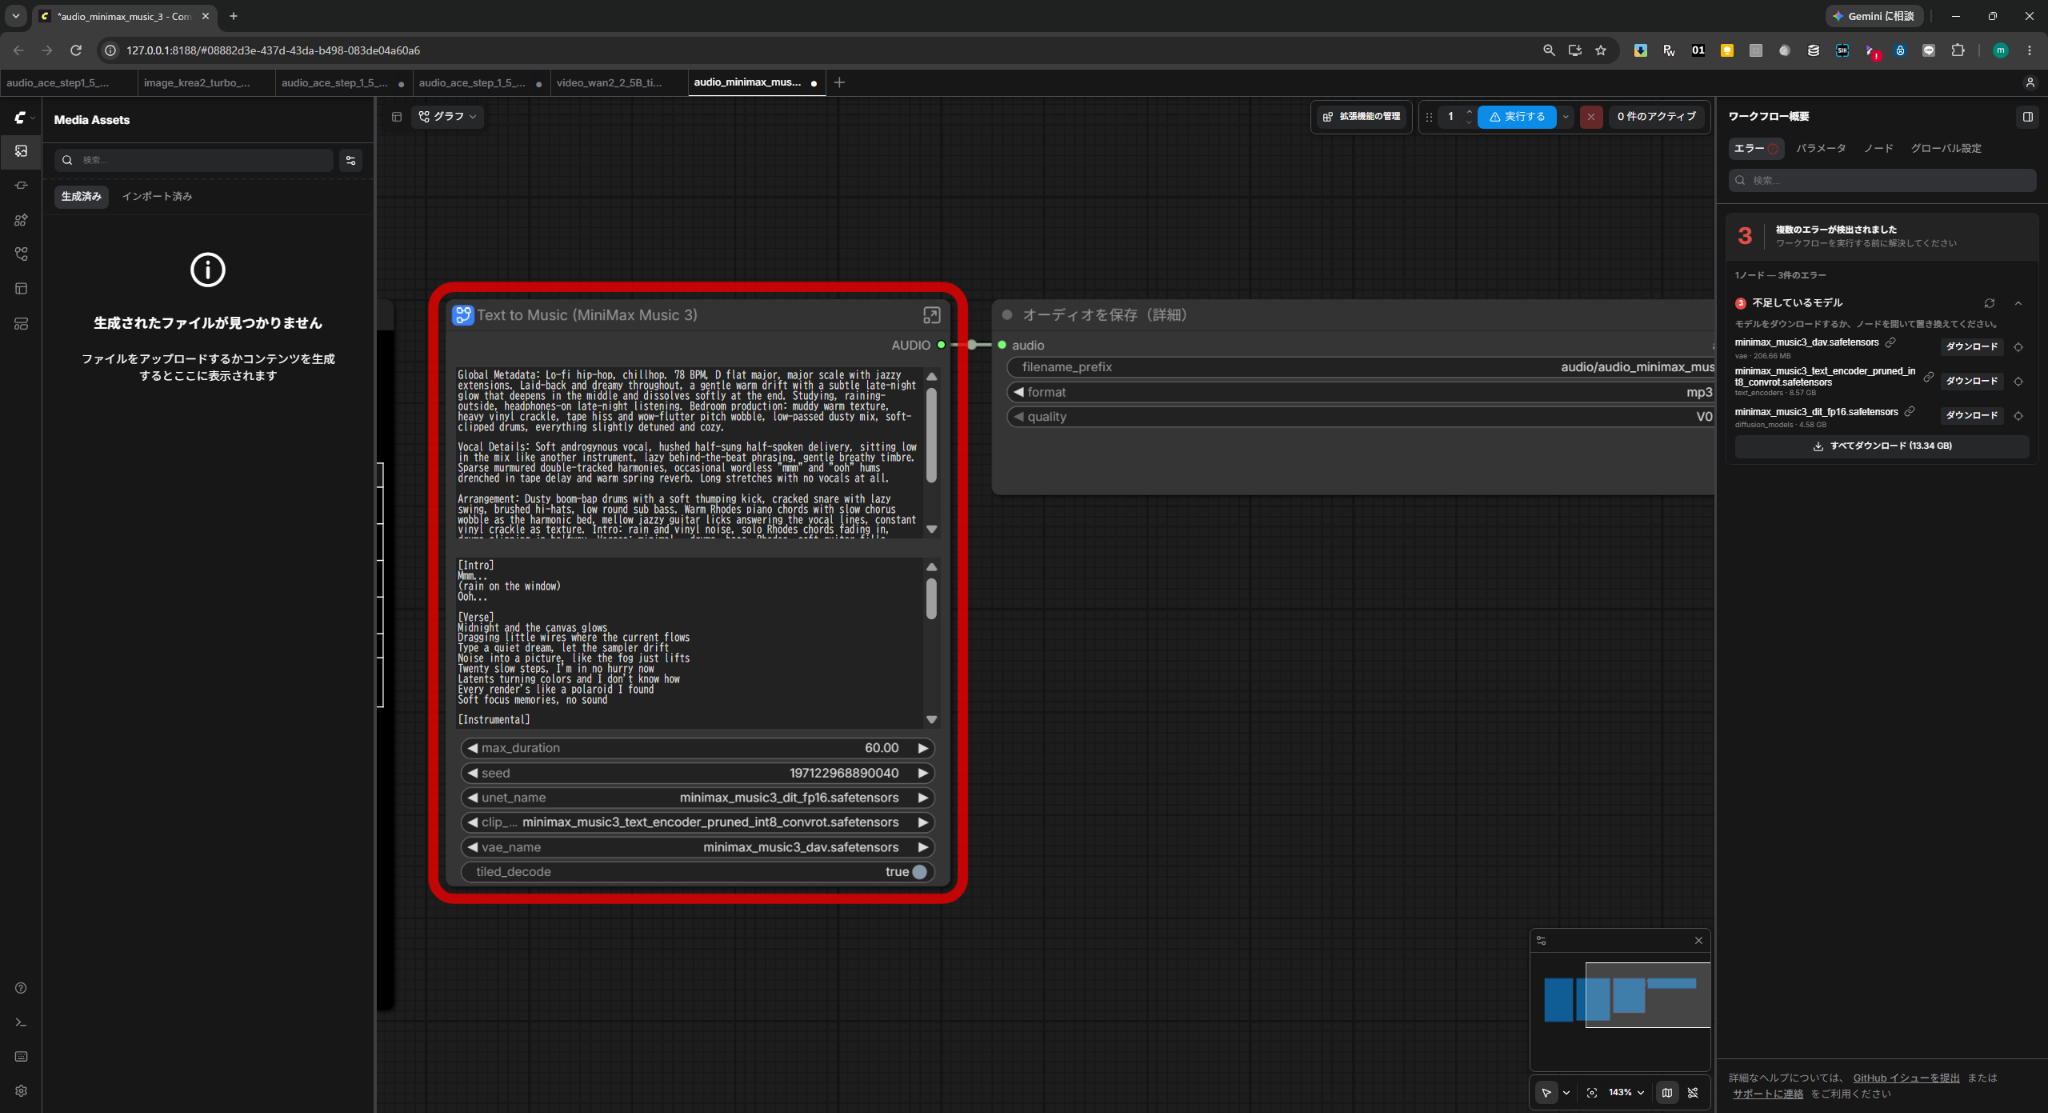The height and width of the screenshot is (1113, 2048).
Task: Toggle the canvas panel layout icon beside グラフ
Action: coord(397,117)
